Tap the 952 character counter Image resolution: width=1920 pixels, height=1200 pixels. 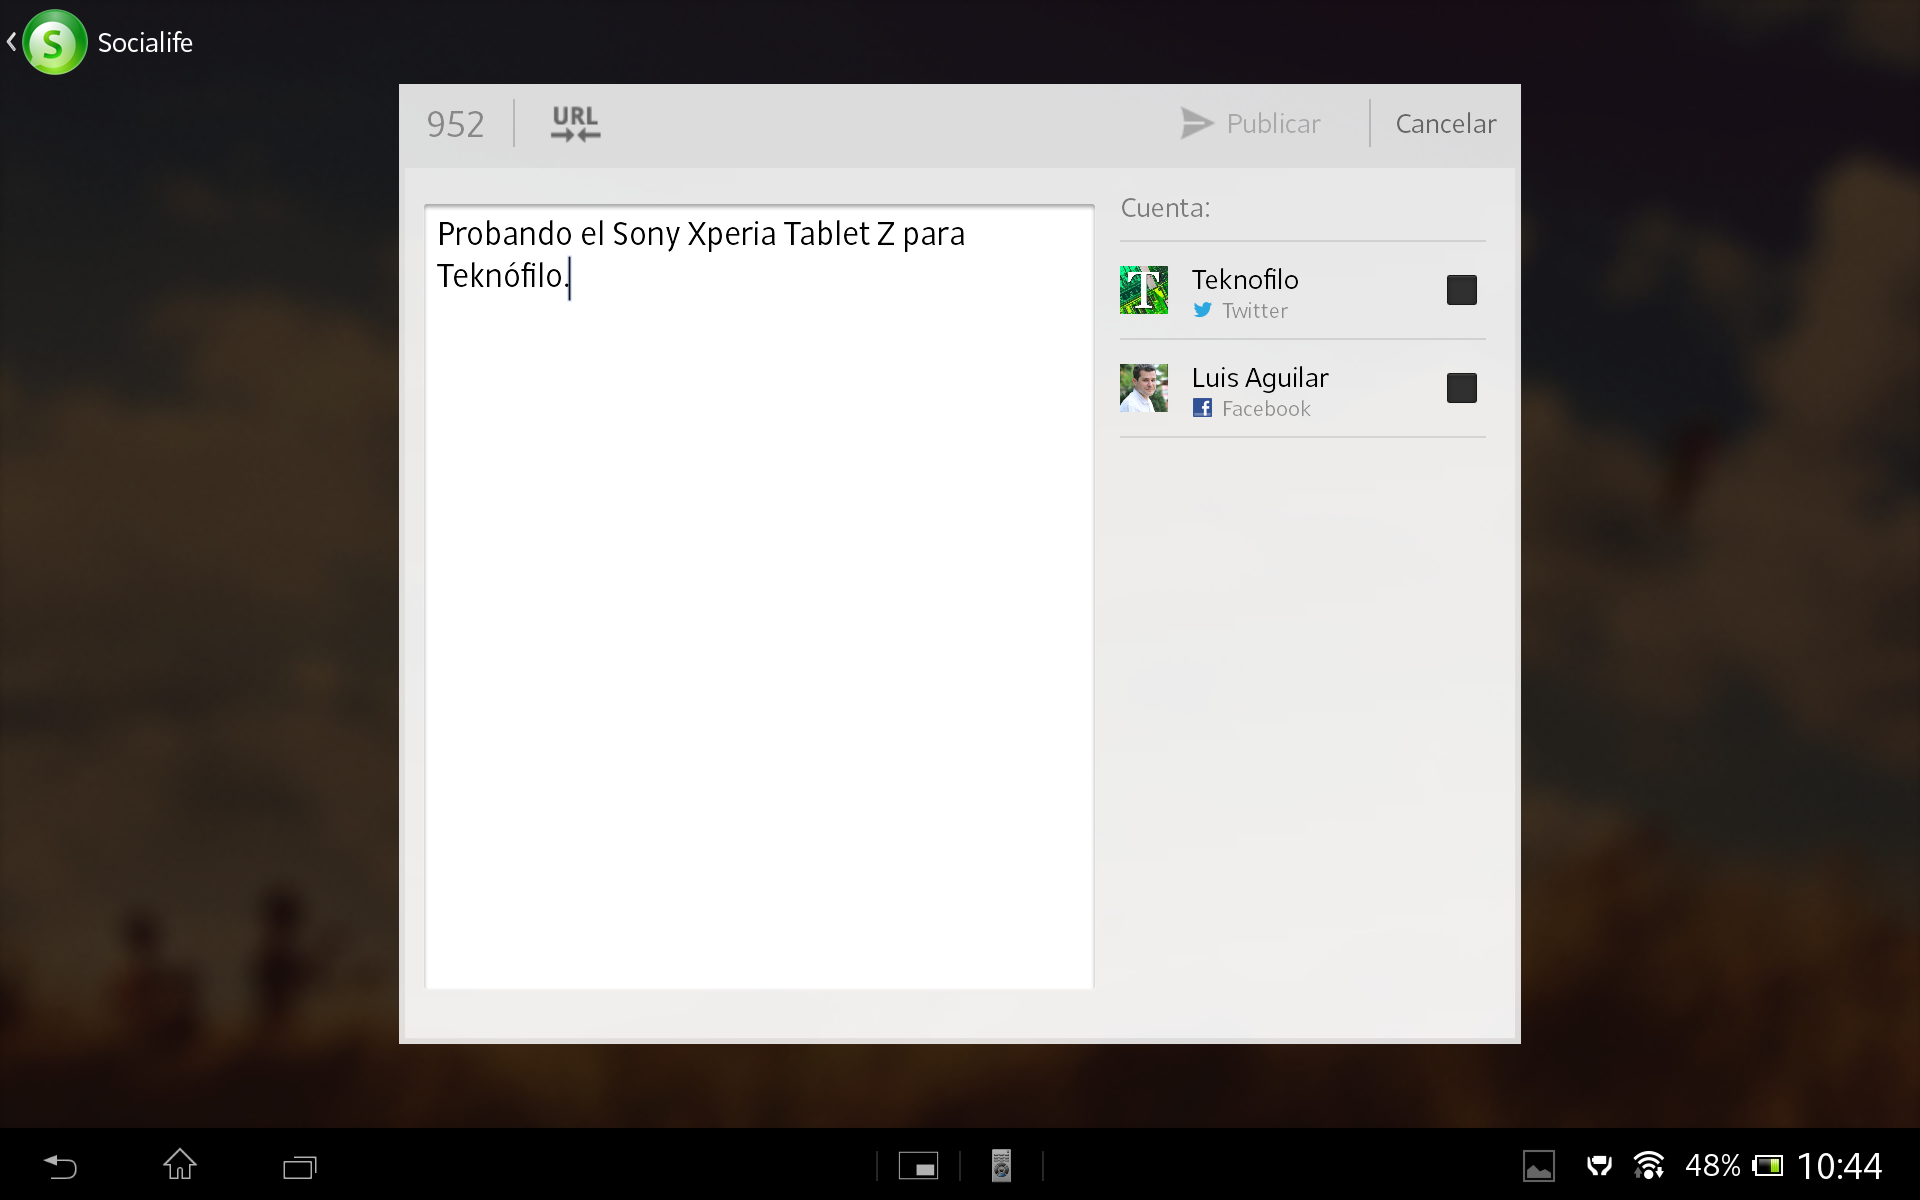(x=455, y=124)
